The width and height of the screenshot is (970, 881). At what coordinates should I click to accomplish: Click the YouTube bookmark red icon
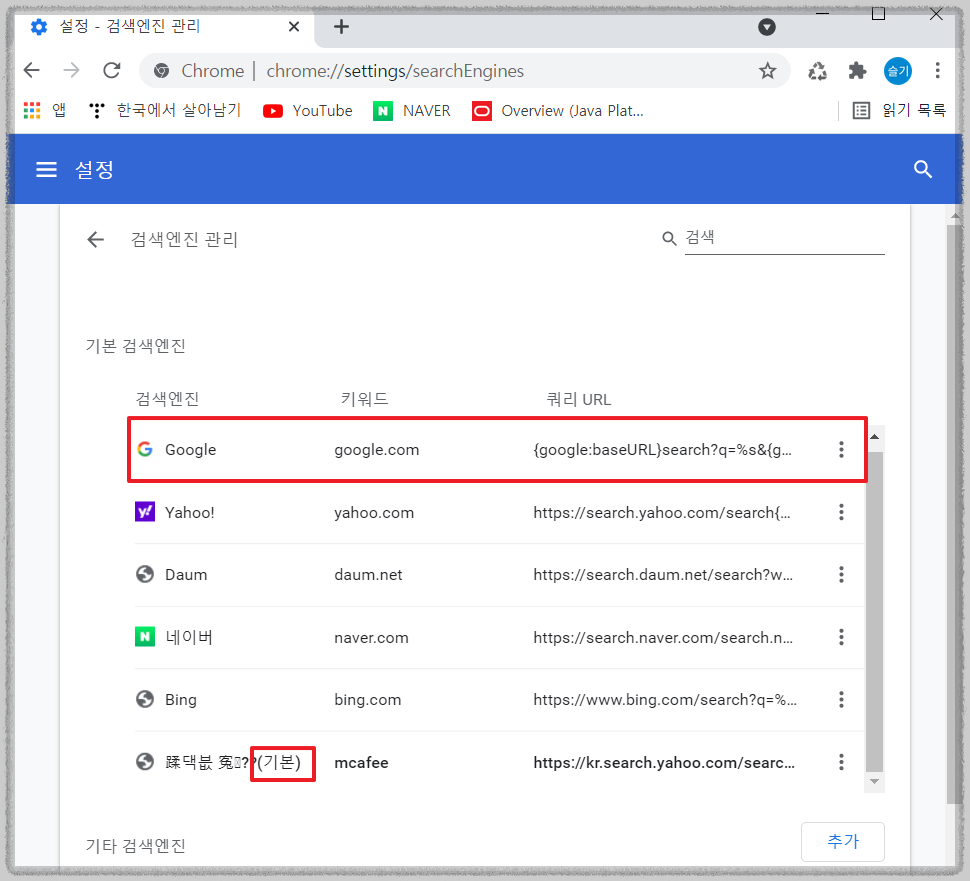coord(273,111)
